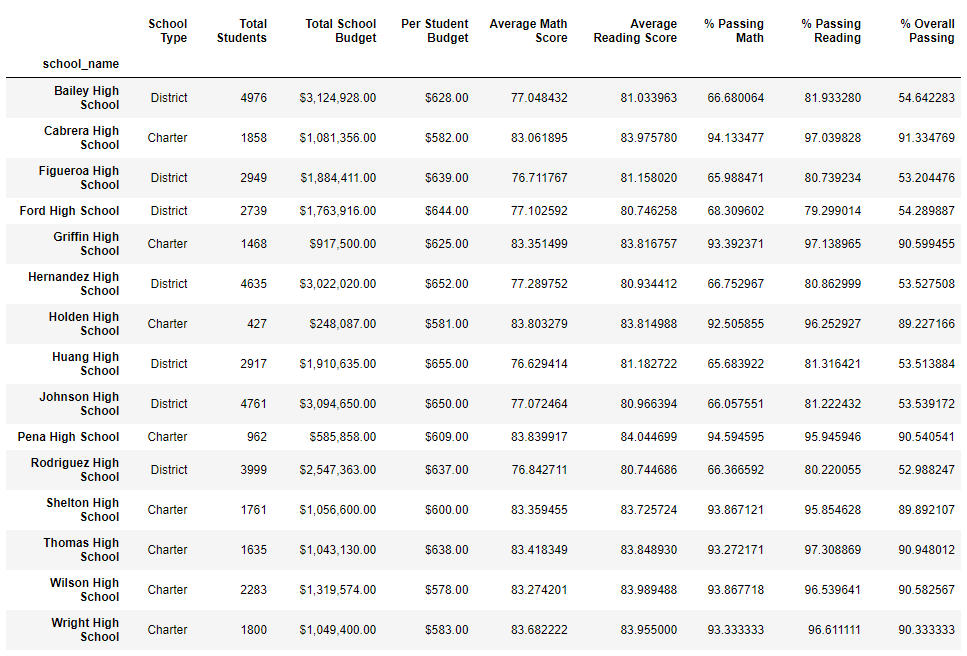Select Ford's total budget $1,763,916.00
Image resolution: width=967 pixels, height=656 pixels.
pos(338,211)
